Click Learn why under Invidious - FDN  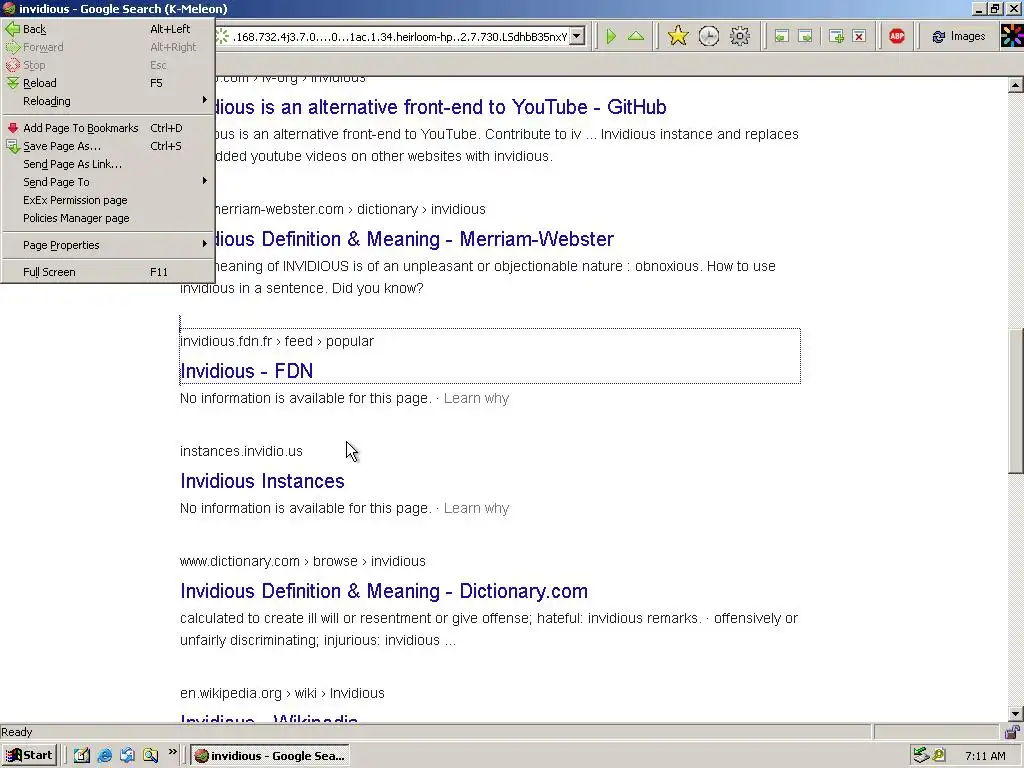click(476, 398)
